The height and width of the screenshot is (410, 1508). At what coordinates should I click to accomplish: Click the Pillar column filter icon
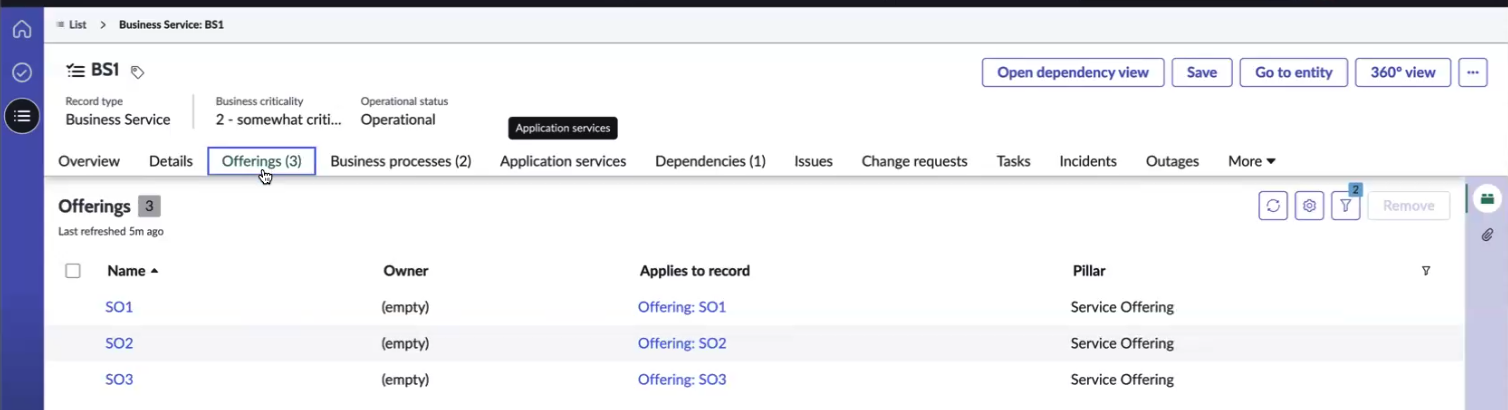pos(1426,271)
